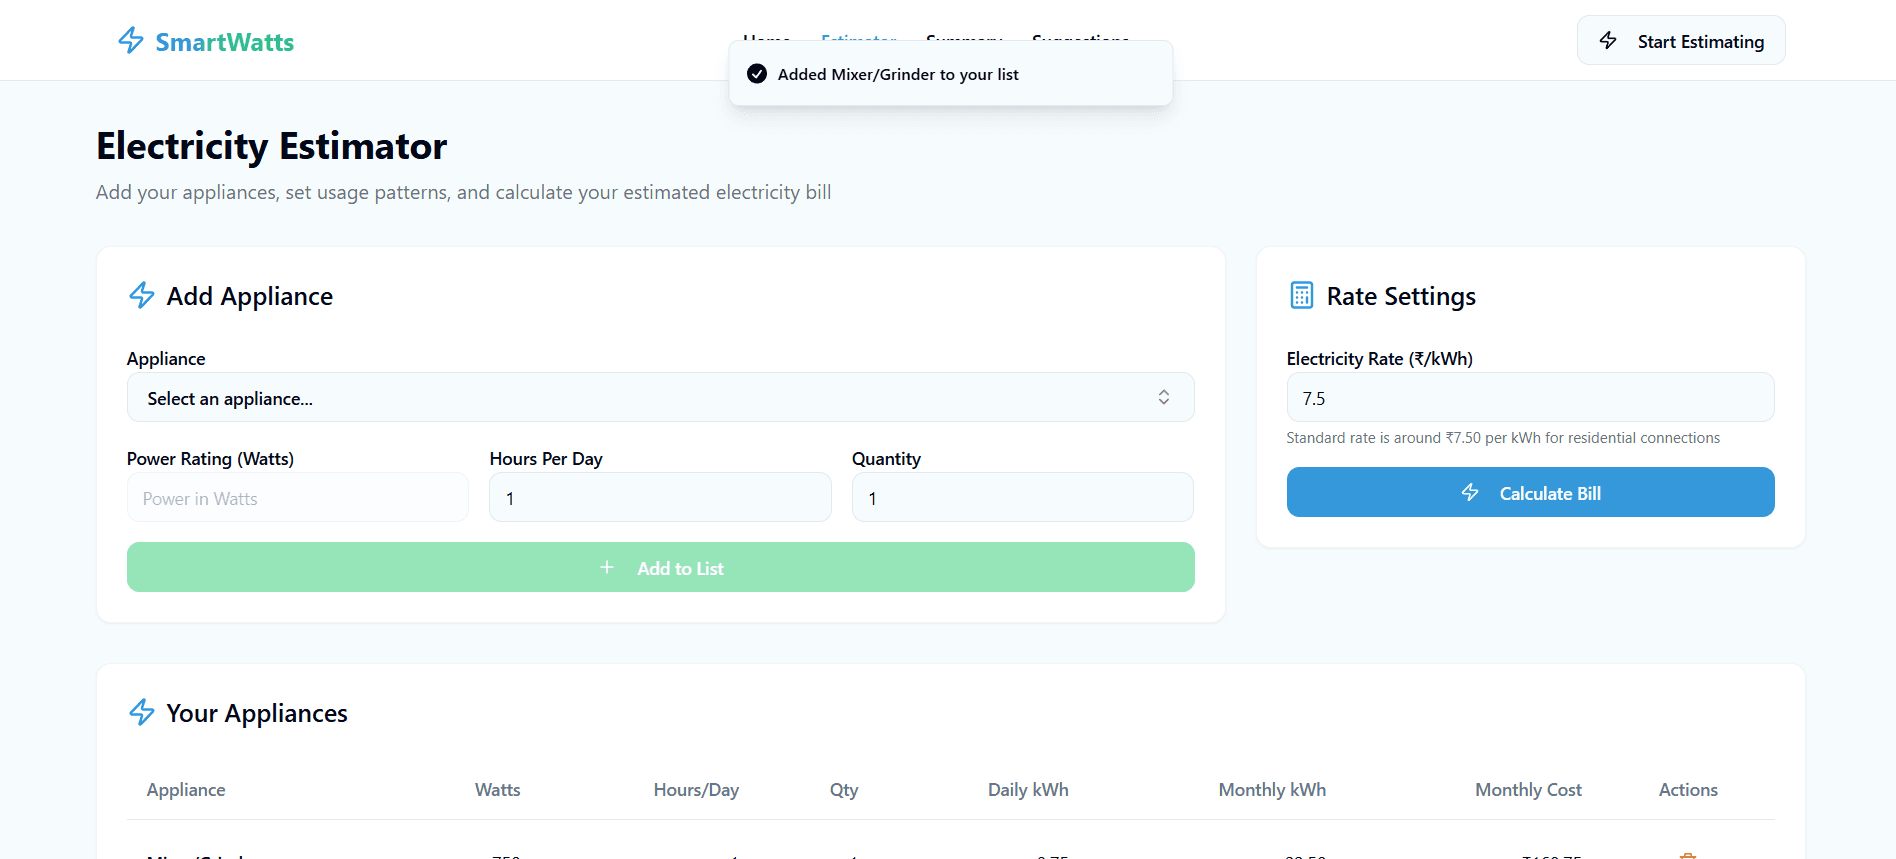Click into the Hours Per Day field

(x=660, y=498)
